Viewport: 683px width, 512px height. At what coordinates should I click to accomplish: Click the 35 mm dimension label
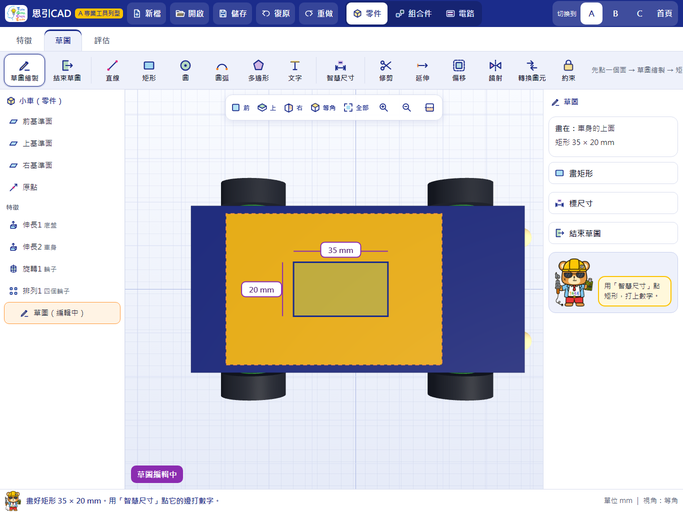point(341,250)
